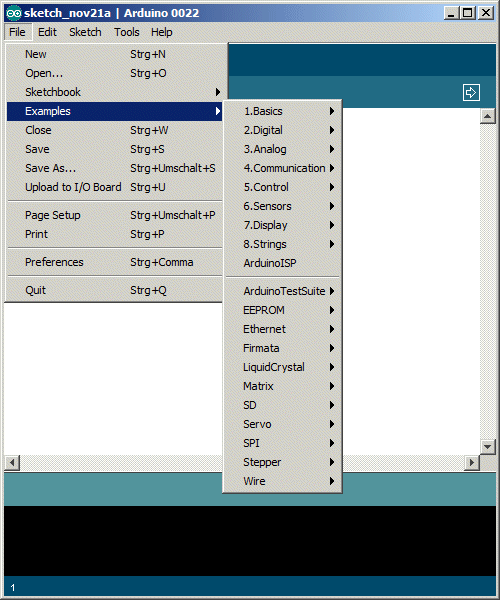Open Preferences from the File menu
This screenshot has width=500, height=600.
pos(114,262)
